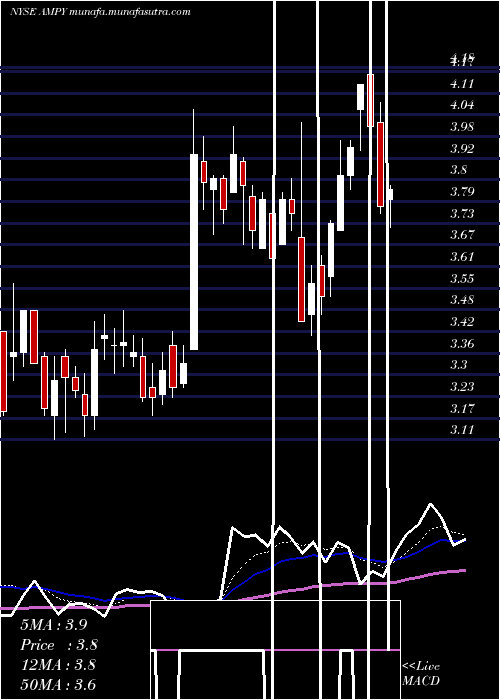The width and height of the screenshot is (500, 700).
Task: Select the 3.79 price axis label
Action: 462,192
